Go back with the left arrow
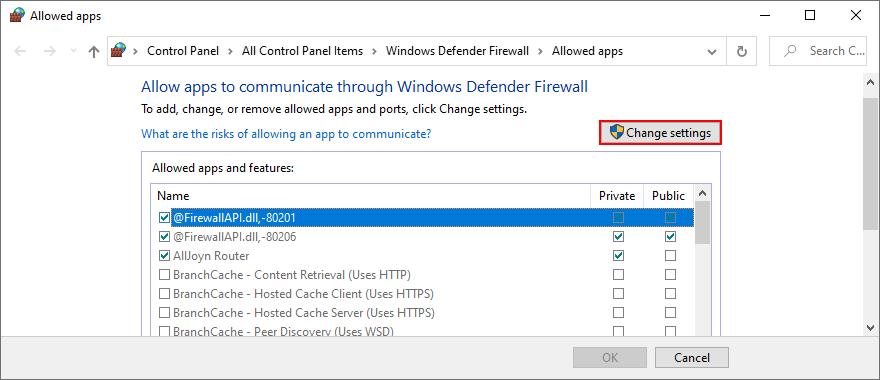Viewport: 880px width, 380px height. point(20,52)
